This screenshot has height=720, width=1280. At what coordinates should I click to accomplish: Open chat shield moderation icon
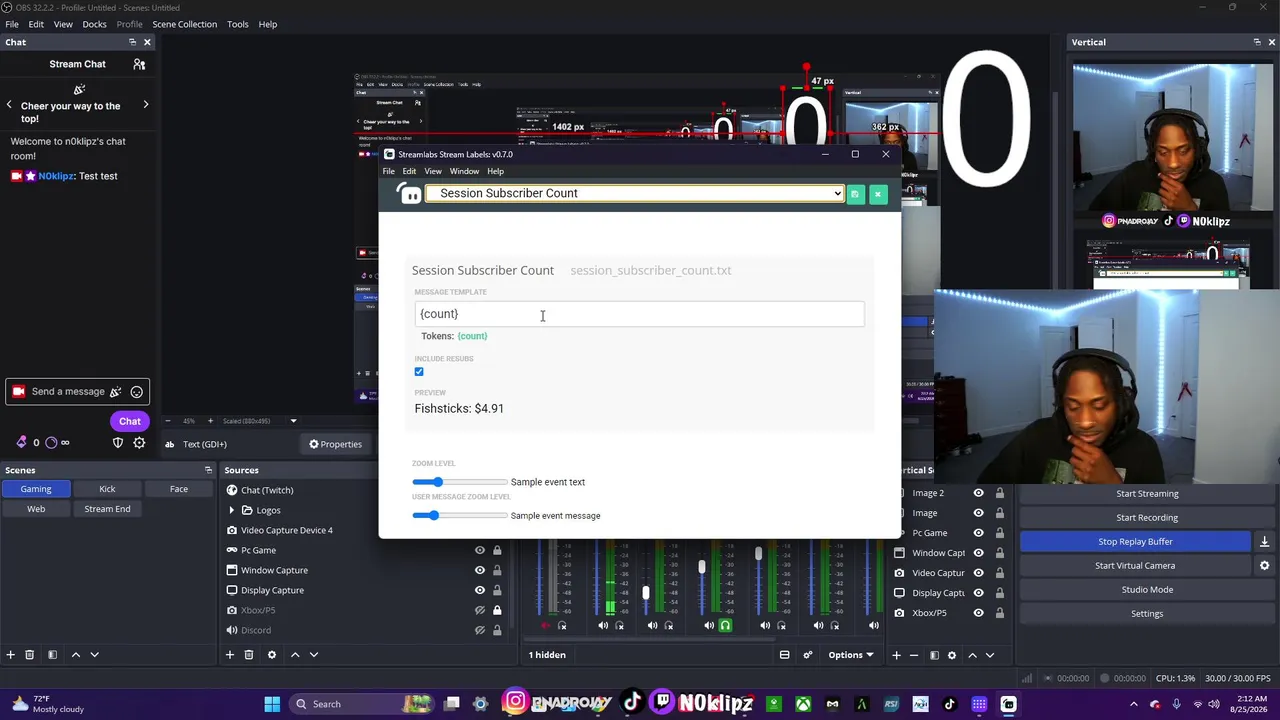point(118,443)
